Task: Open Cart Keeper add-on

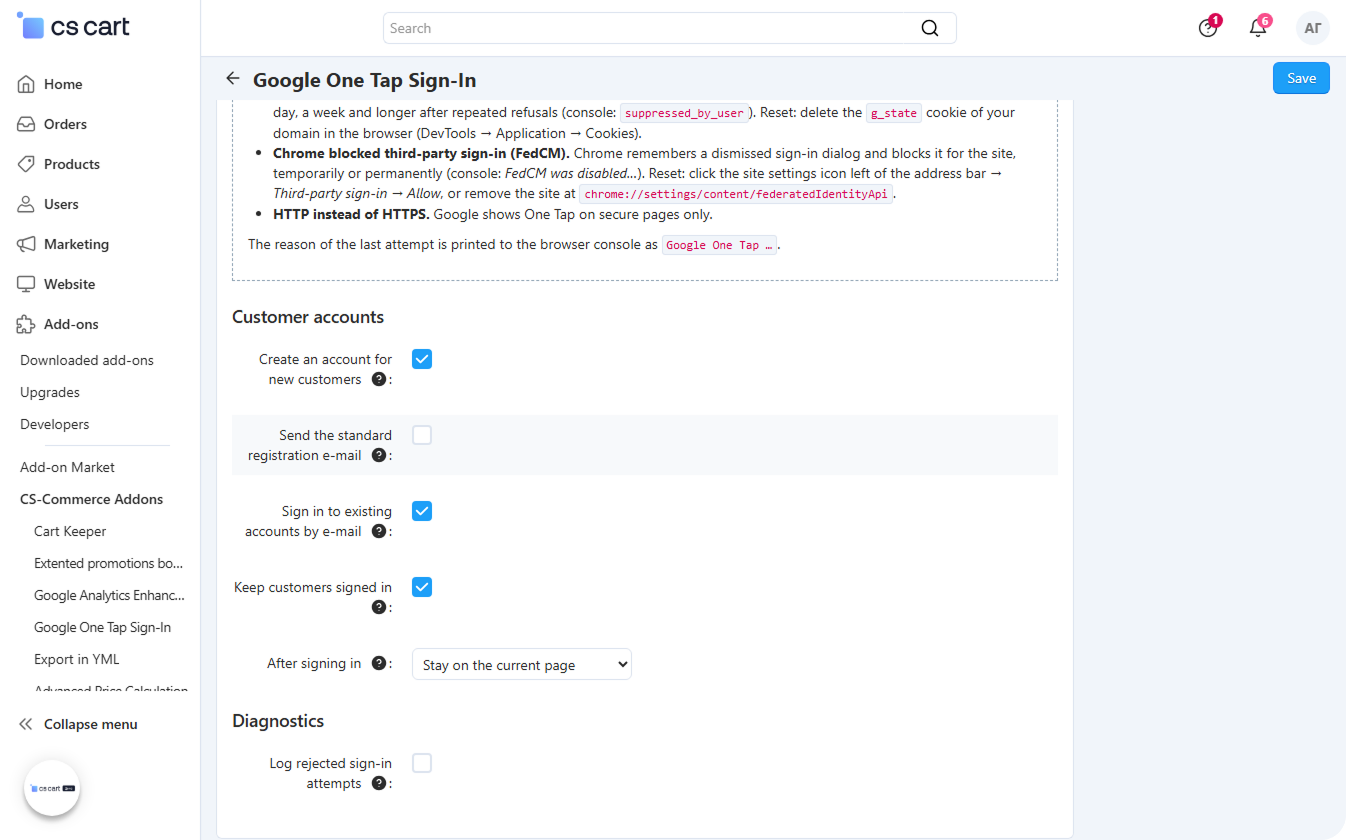Action: click(x=70, y=531)
